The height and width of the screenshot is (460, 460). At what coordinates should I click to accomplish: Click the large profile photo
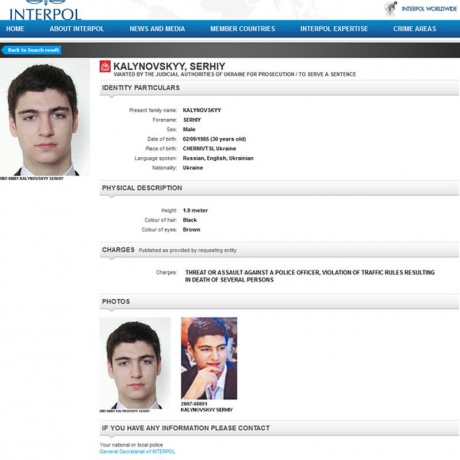45,118
